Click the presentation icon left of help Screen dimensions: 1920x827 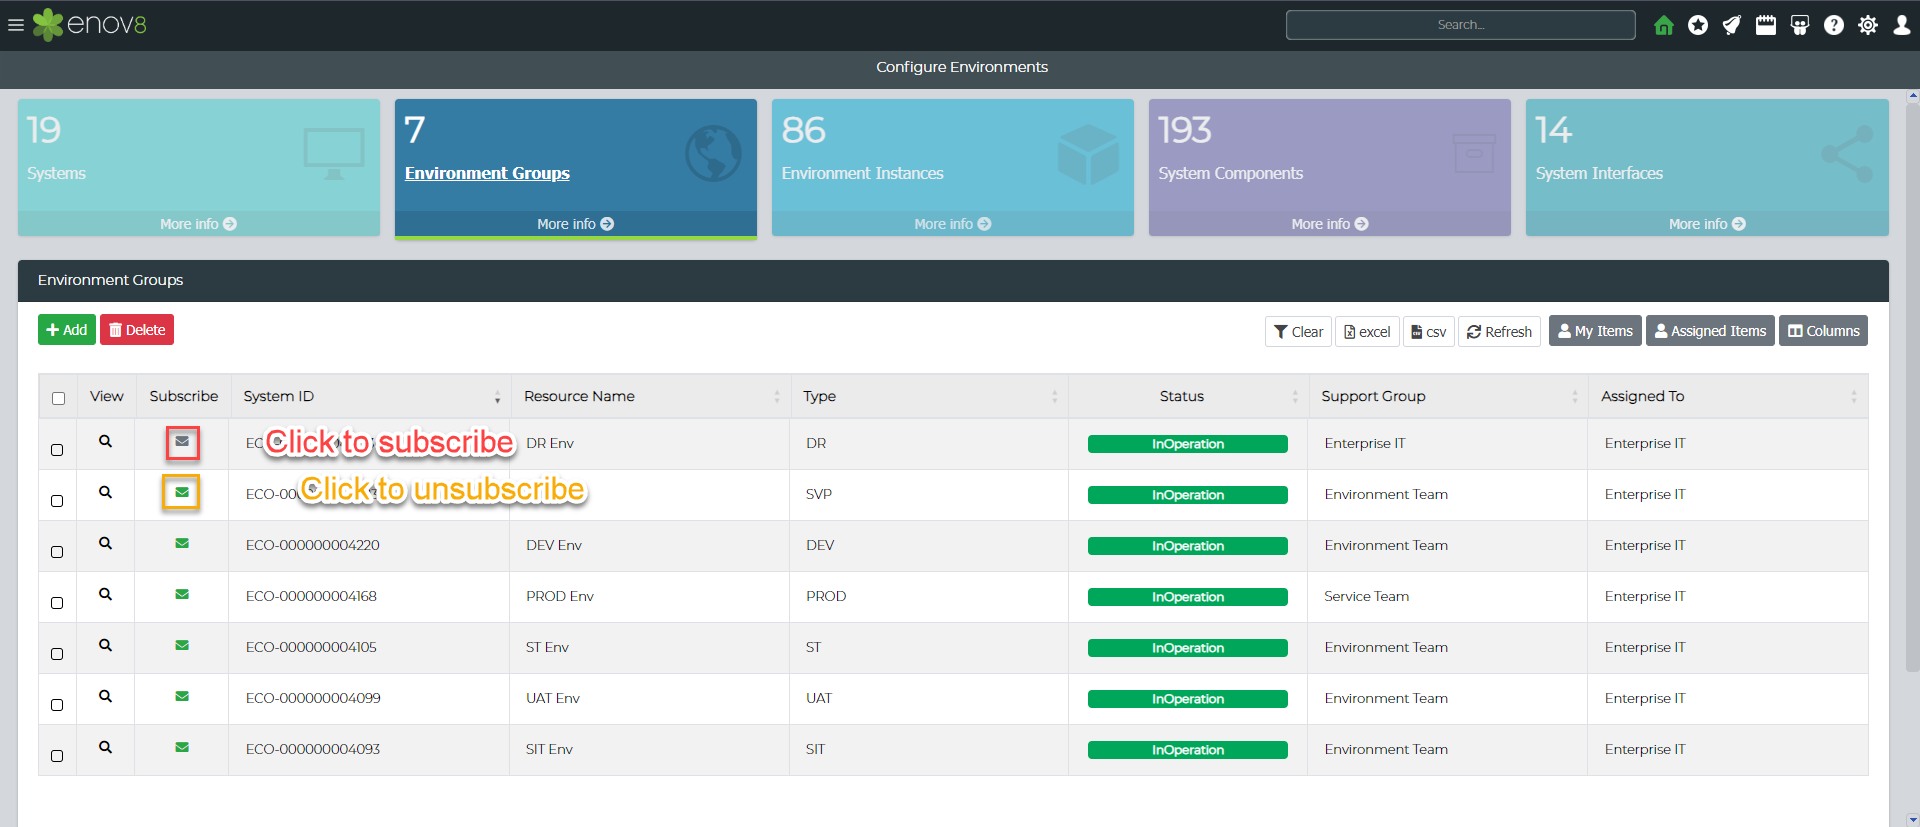[x=1800, y=25]
